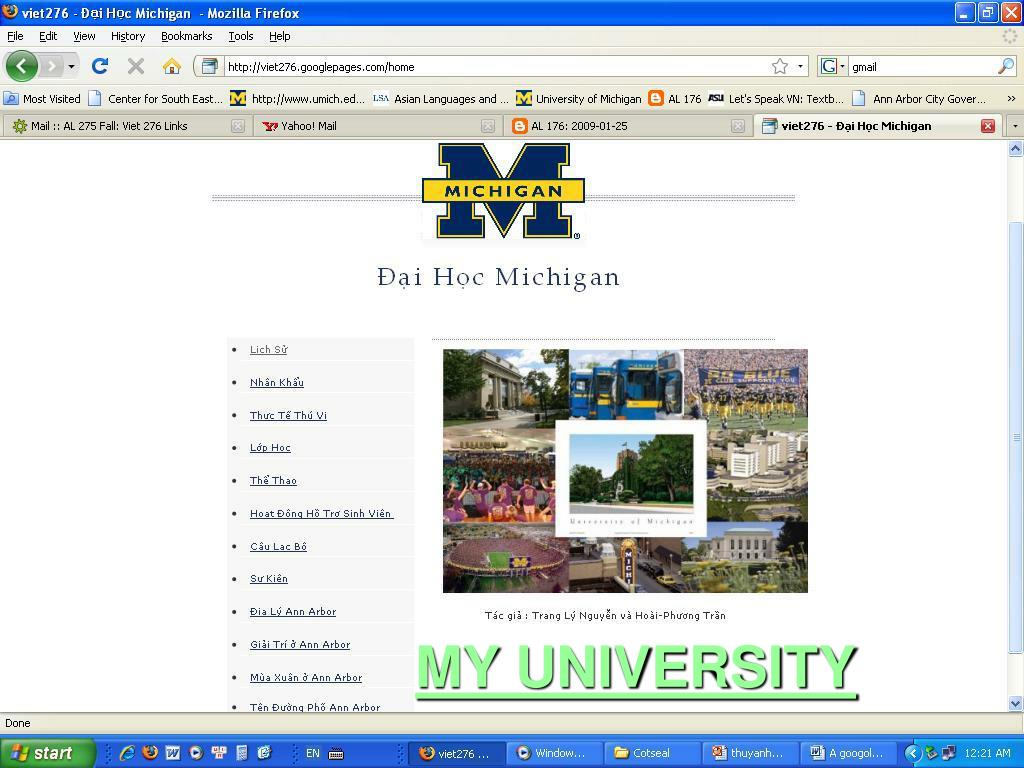Open the Help menu

coord(280,36)
